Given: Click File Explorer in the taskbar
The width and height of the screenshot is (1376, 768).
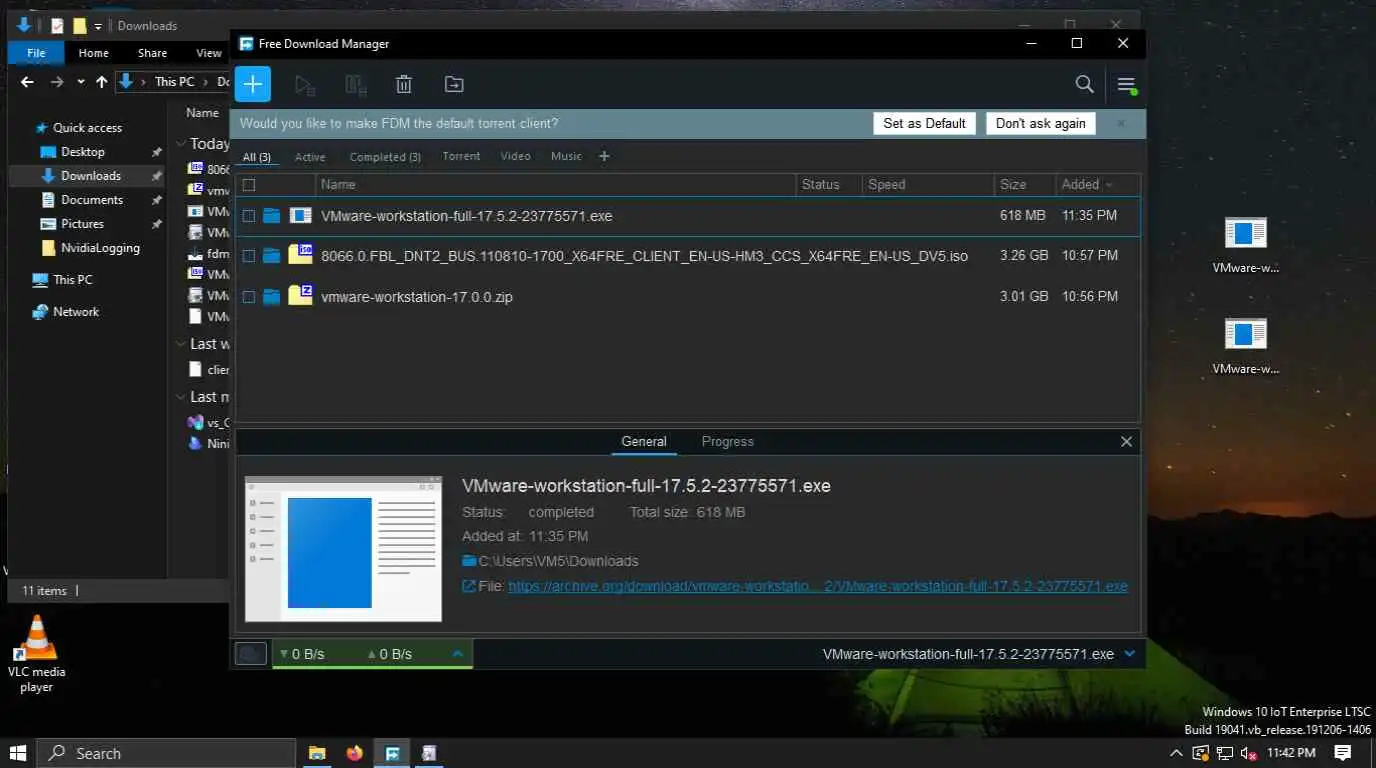Looking at the screenshot, I should pyautogui.click(x=316, y=753).
